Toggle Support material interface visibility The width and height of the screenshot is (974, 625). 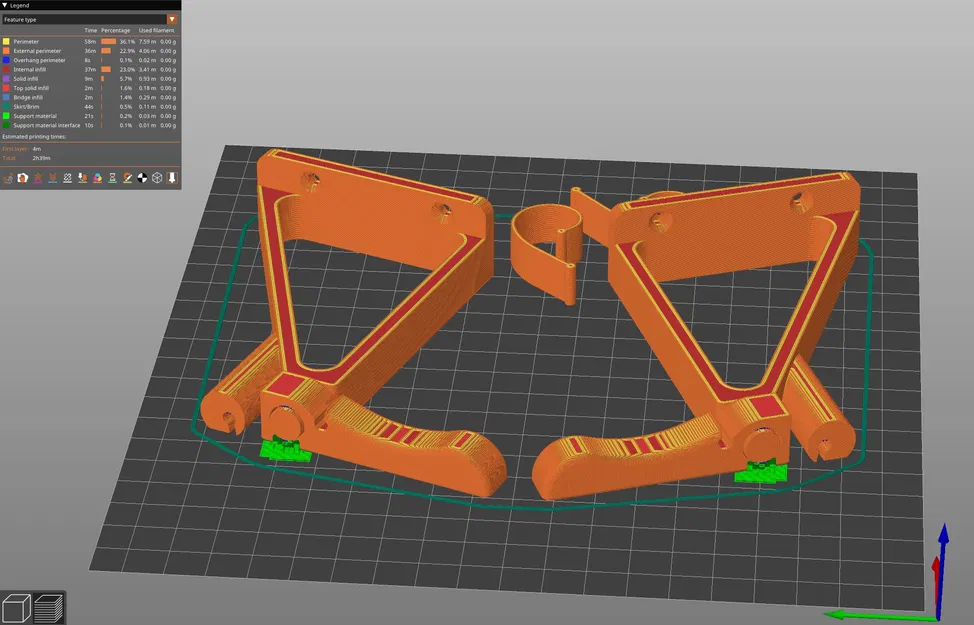tap(91, 125)
